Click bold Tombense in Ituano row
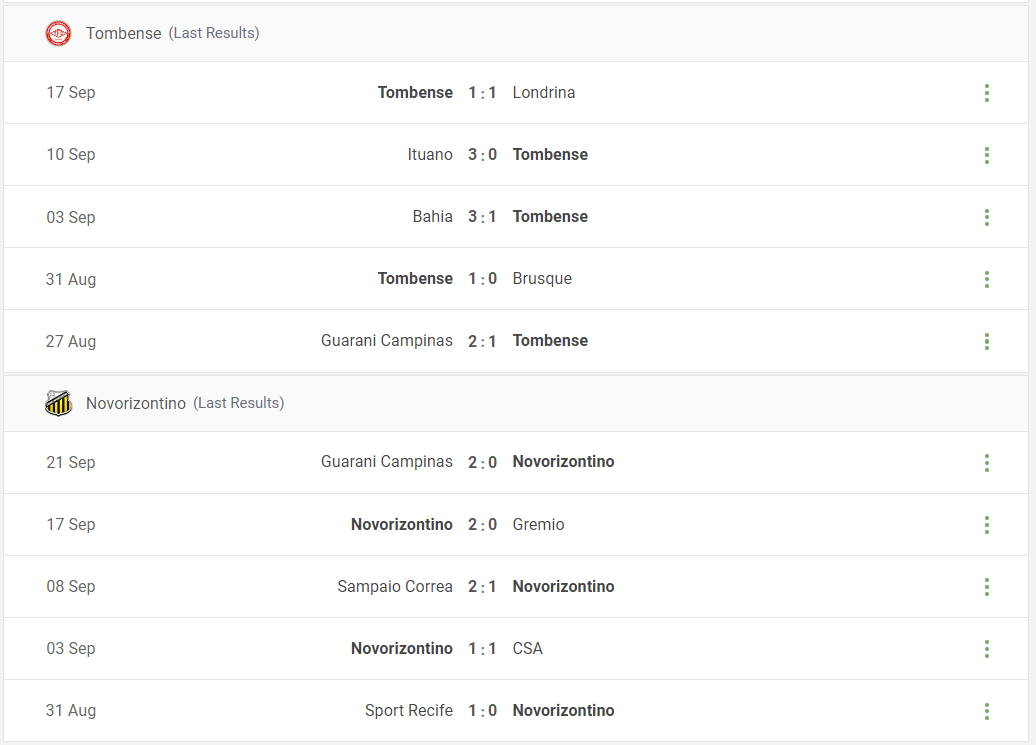Screen dimensions: 1036x745 click(x=550, y=155)
